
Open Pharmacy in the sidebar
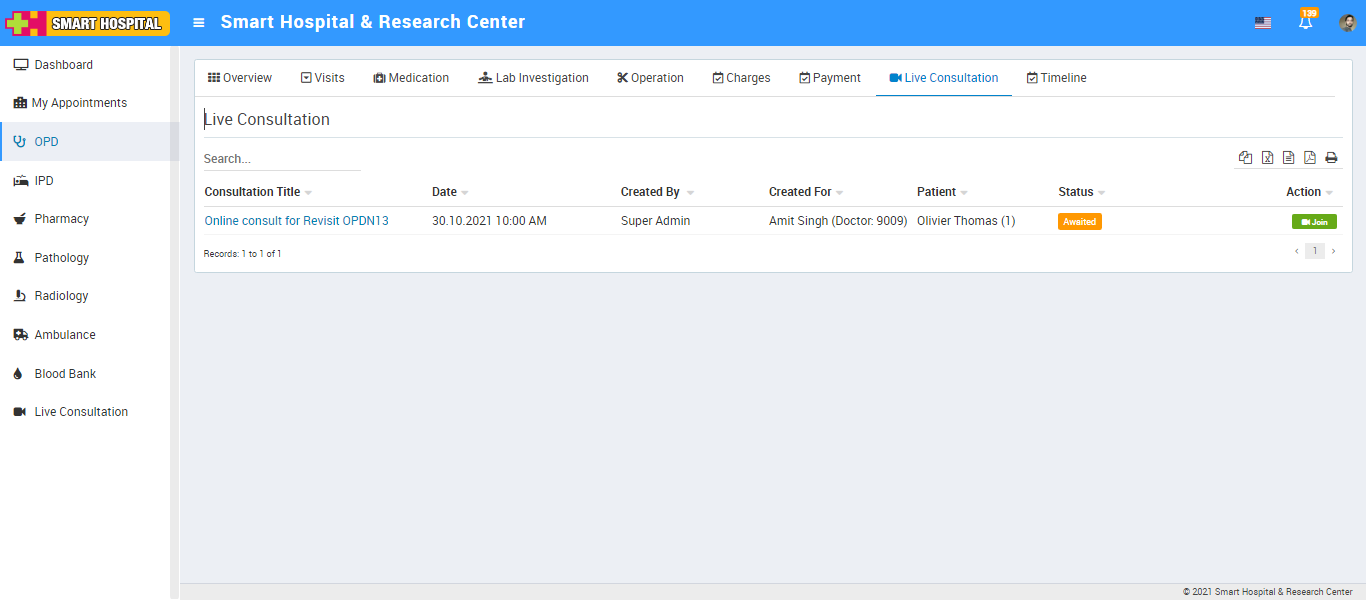pos(61,219)
